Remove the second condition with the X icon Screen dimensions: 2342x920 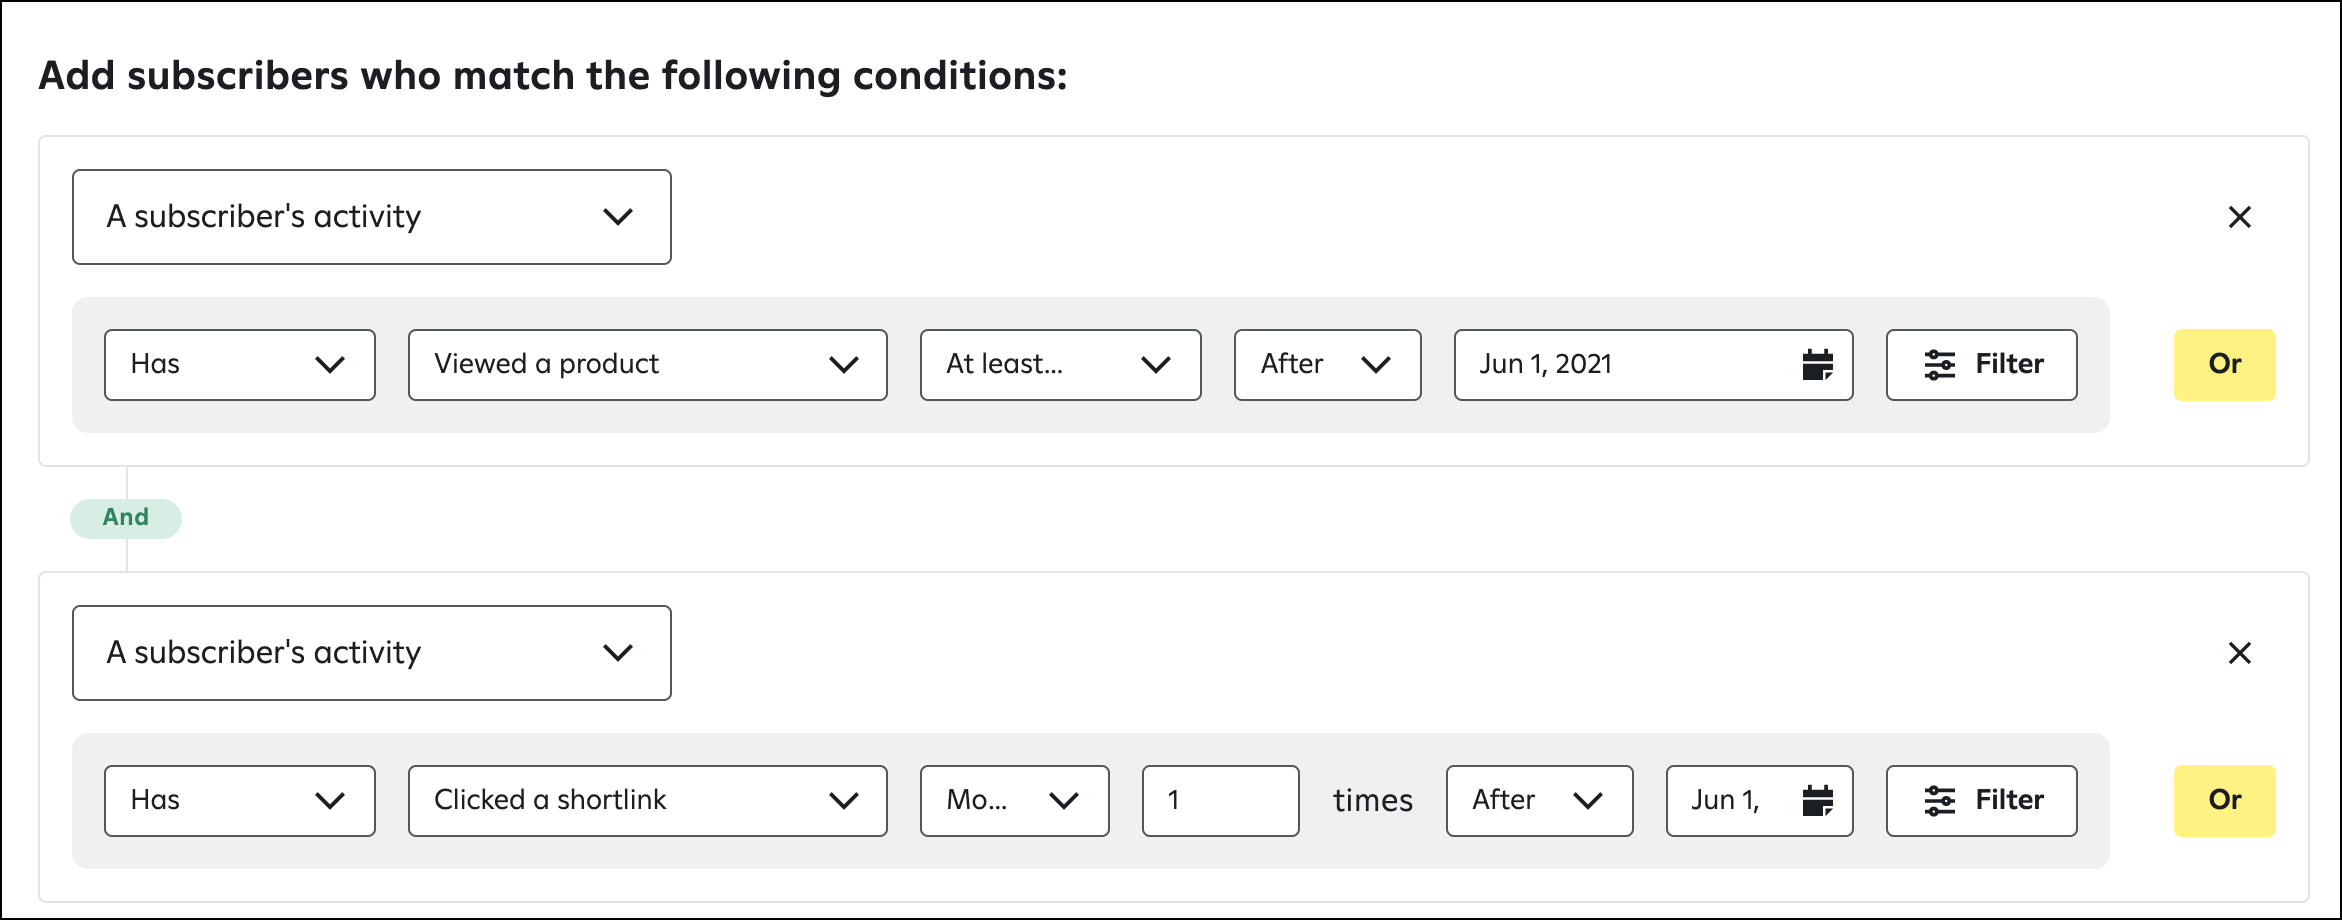[2240, 653]
